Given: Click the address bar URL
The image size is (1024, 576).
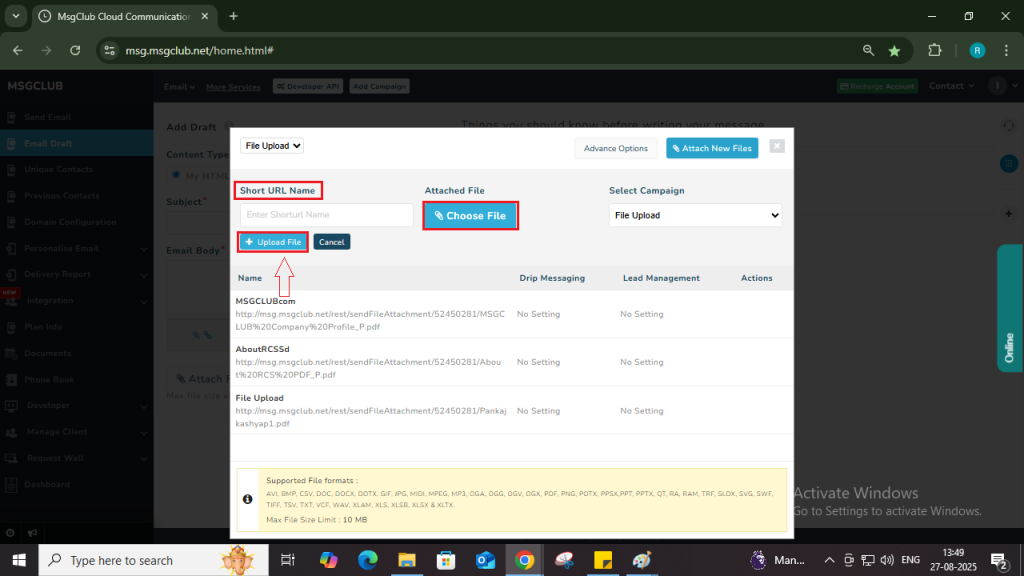Looking at the screenshot, I should [199, 50].
